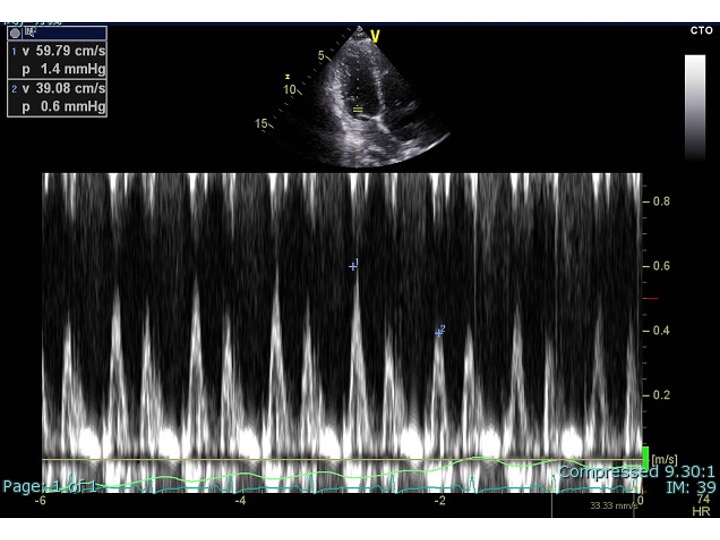Click the yellow V probe orientation marker
Image resolution: width=720 pixels, height=540 pixels.
click(376, 37)
